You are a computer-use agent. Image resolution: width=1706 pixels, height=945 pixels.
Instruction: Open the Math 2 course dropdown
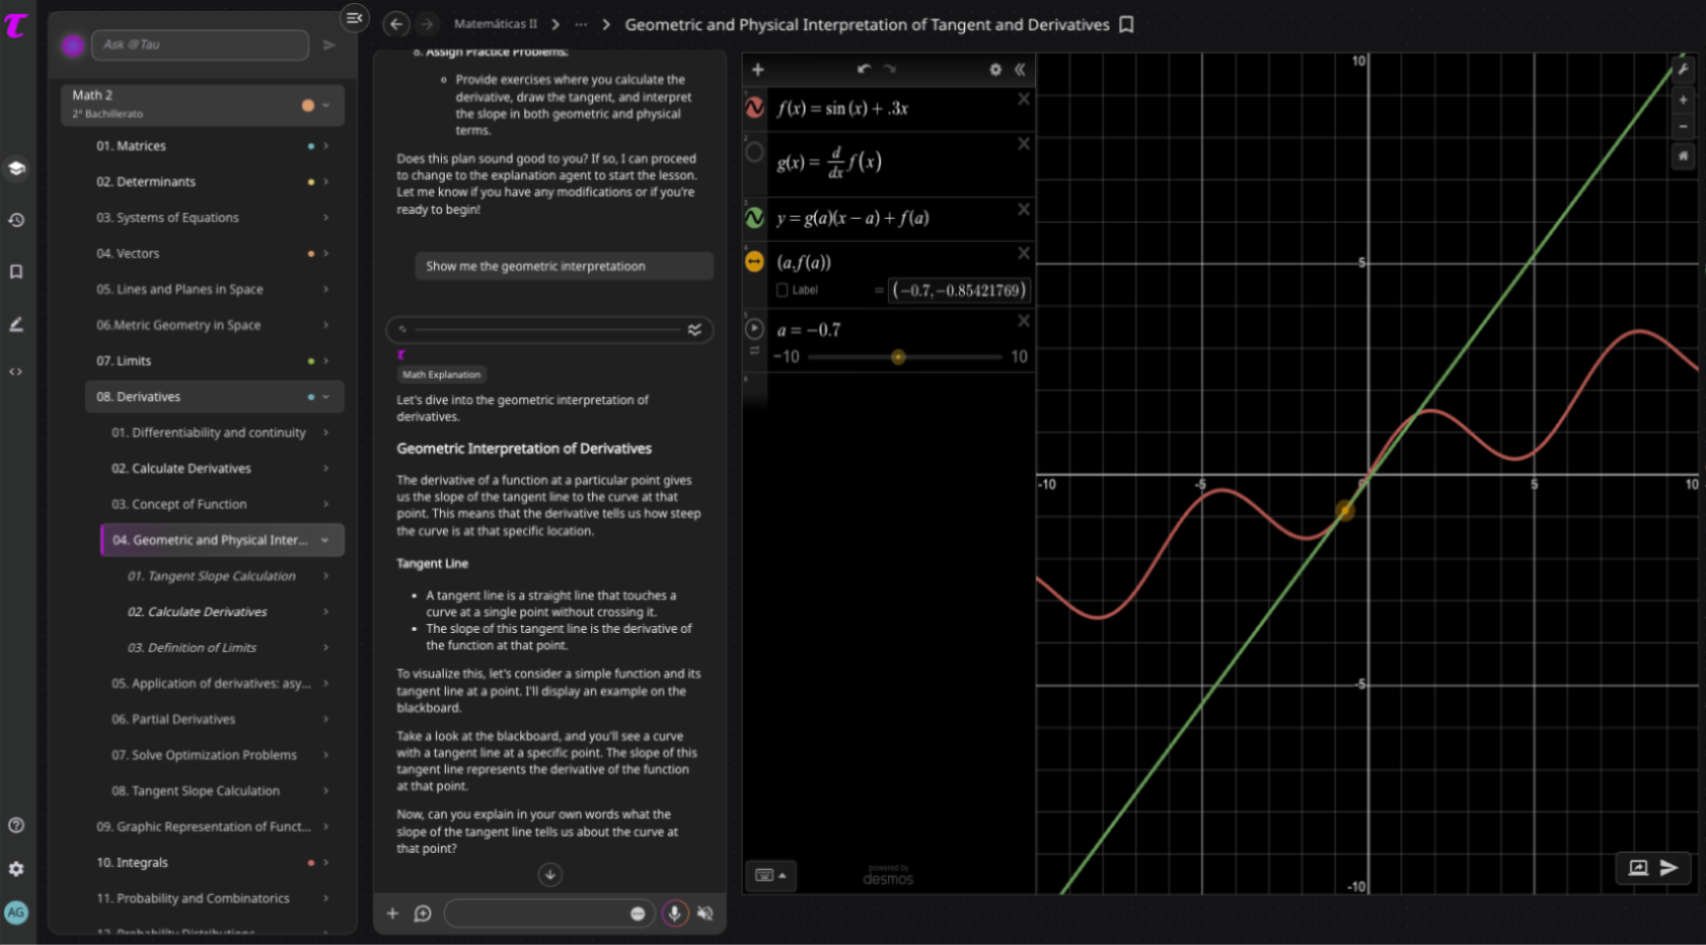(326, 105)
